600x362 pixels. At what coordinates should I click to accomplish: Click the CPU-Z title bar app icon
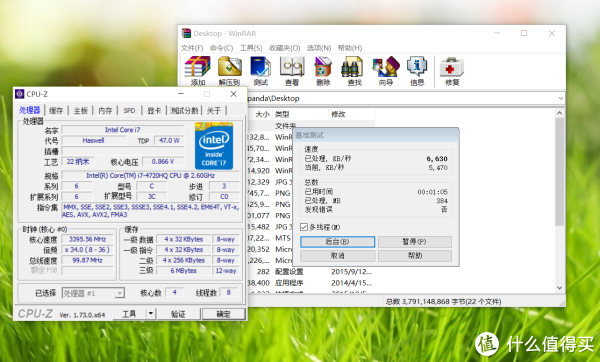20,94
